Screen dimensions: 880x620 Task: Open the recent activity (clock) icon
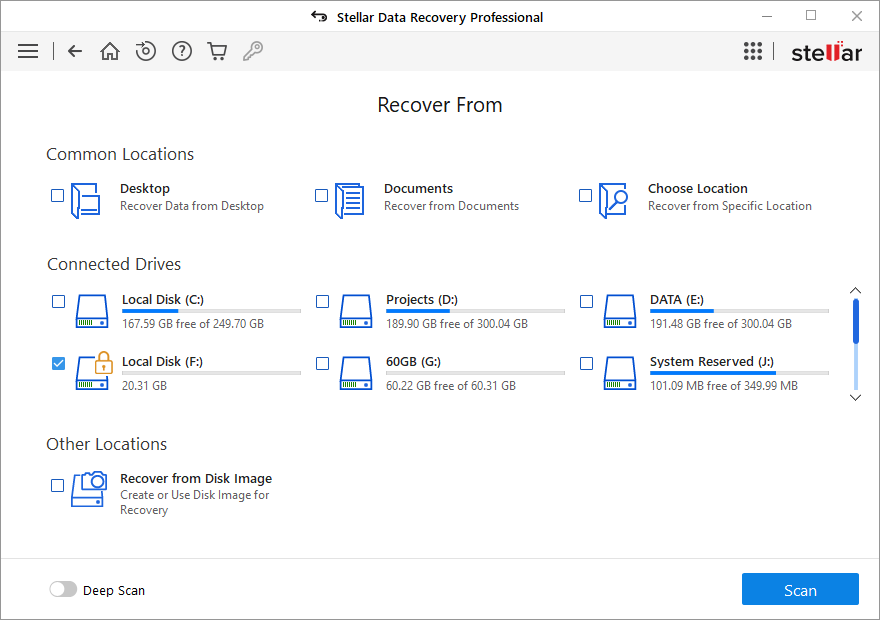point(146,50)
